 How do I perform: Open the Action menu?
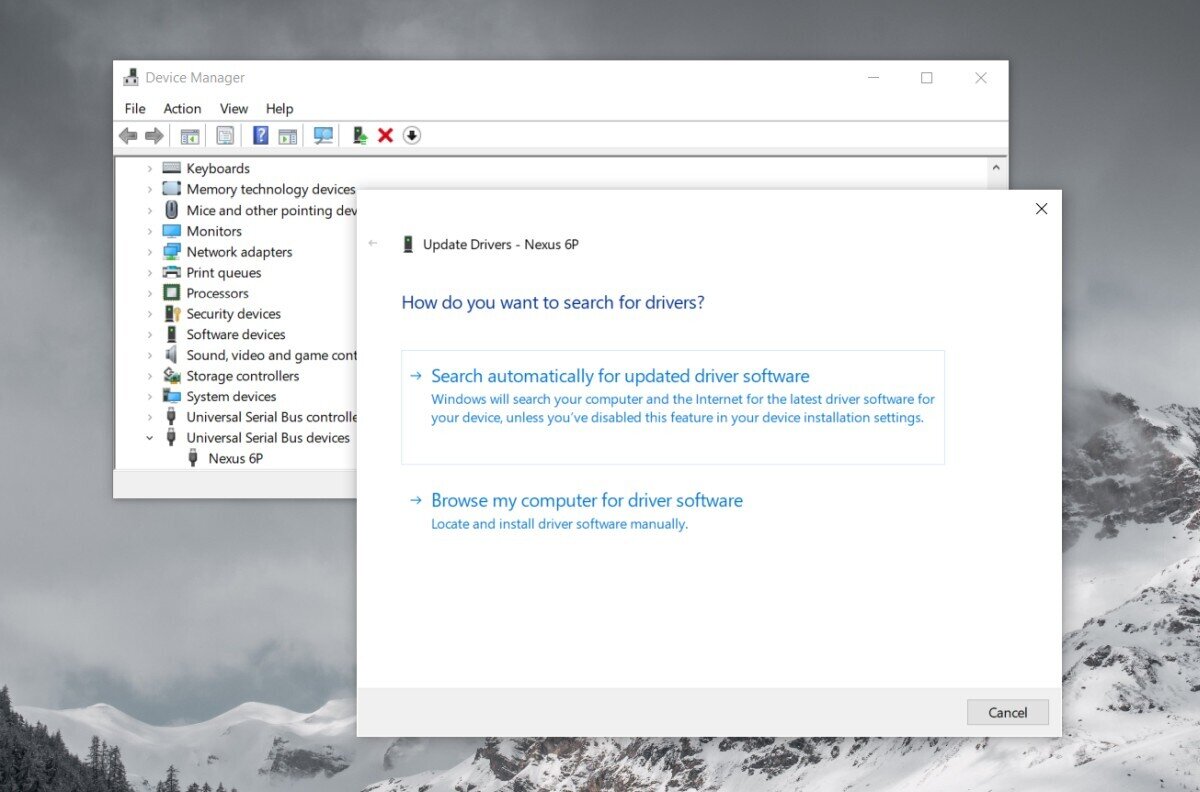tap(182, 108)
